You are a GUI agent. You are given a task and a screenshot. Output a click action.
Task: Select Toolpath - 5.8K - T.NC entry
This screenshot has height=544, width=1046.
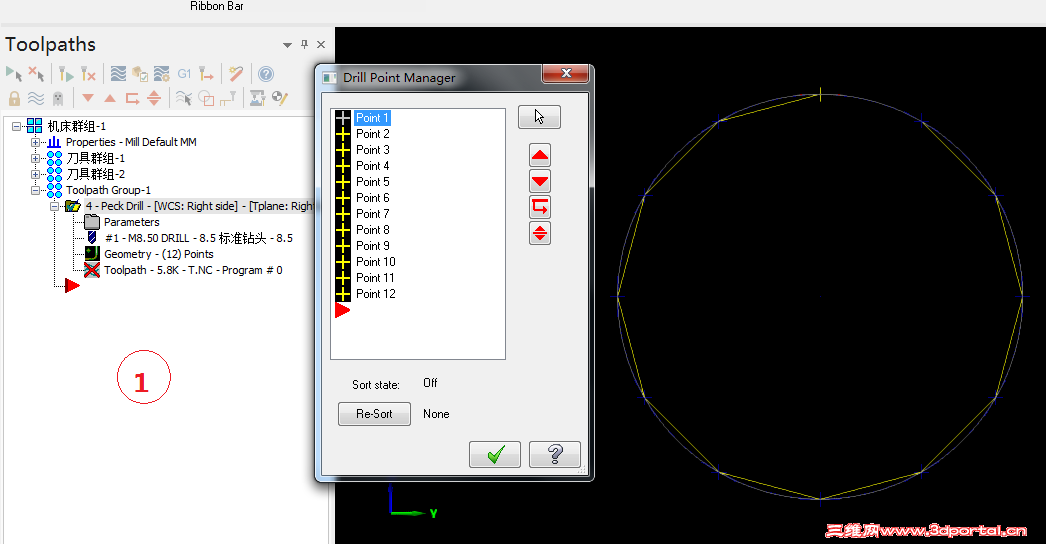tap(193, 270)
